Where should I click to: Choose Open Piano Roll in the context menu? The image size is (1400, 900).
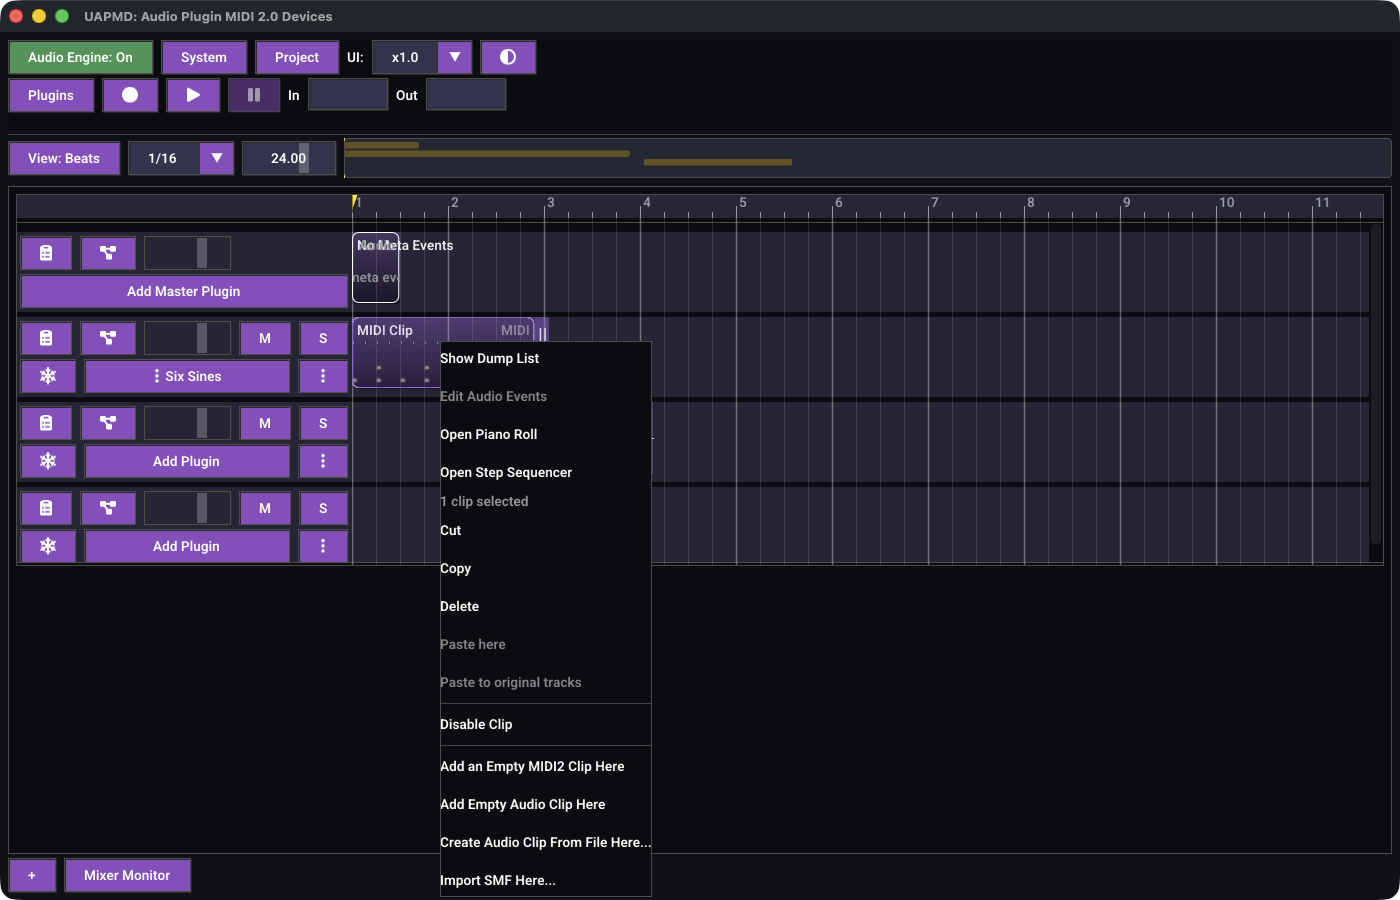pyautogui.click(x=545, y=434)
